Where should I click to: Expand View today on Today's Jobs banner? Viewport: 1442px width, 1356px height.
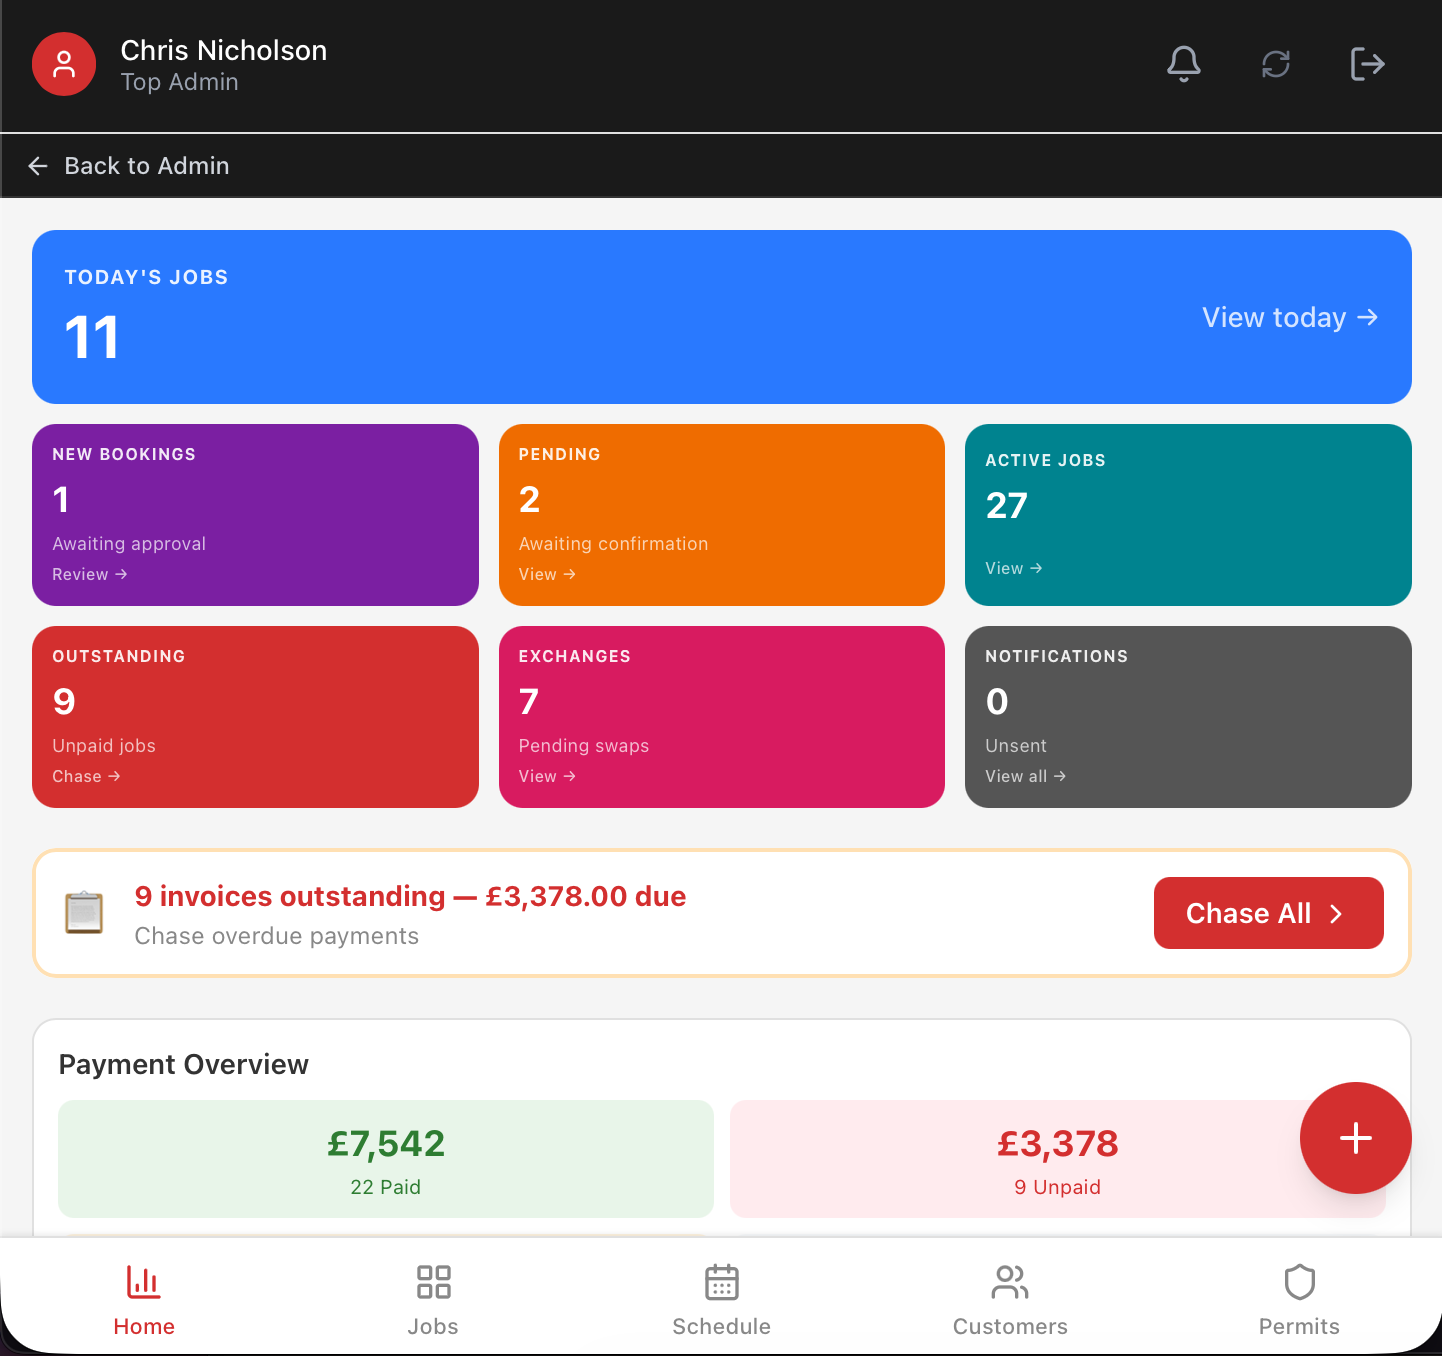click(1290, 317)
